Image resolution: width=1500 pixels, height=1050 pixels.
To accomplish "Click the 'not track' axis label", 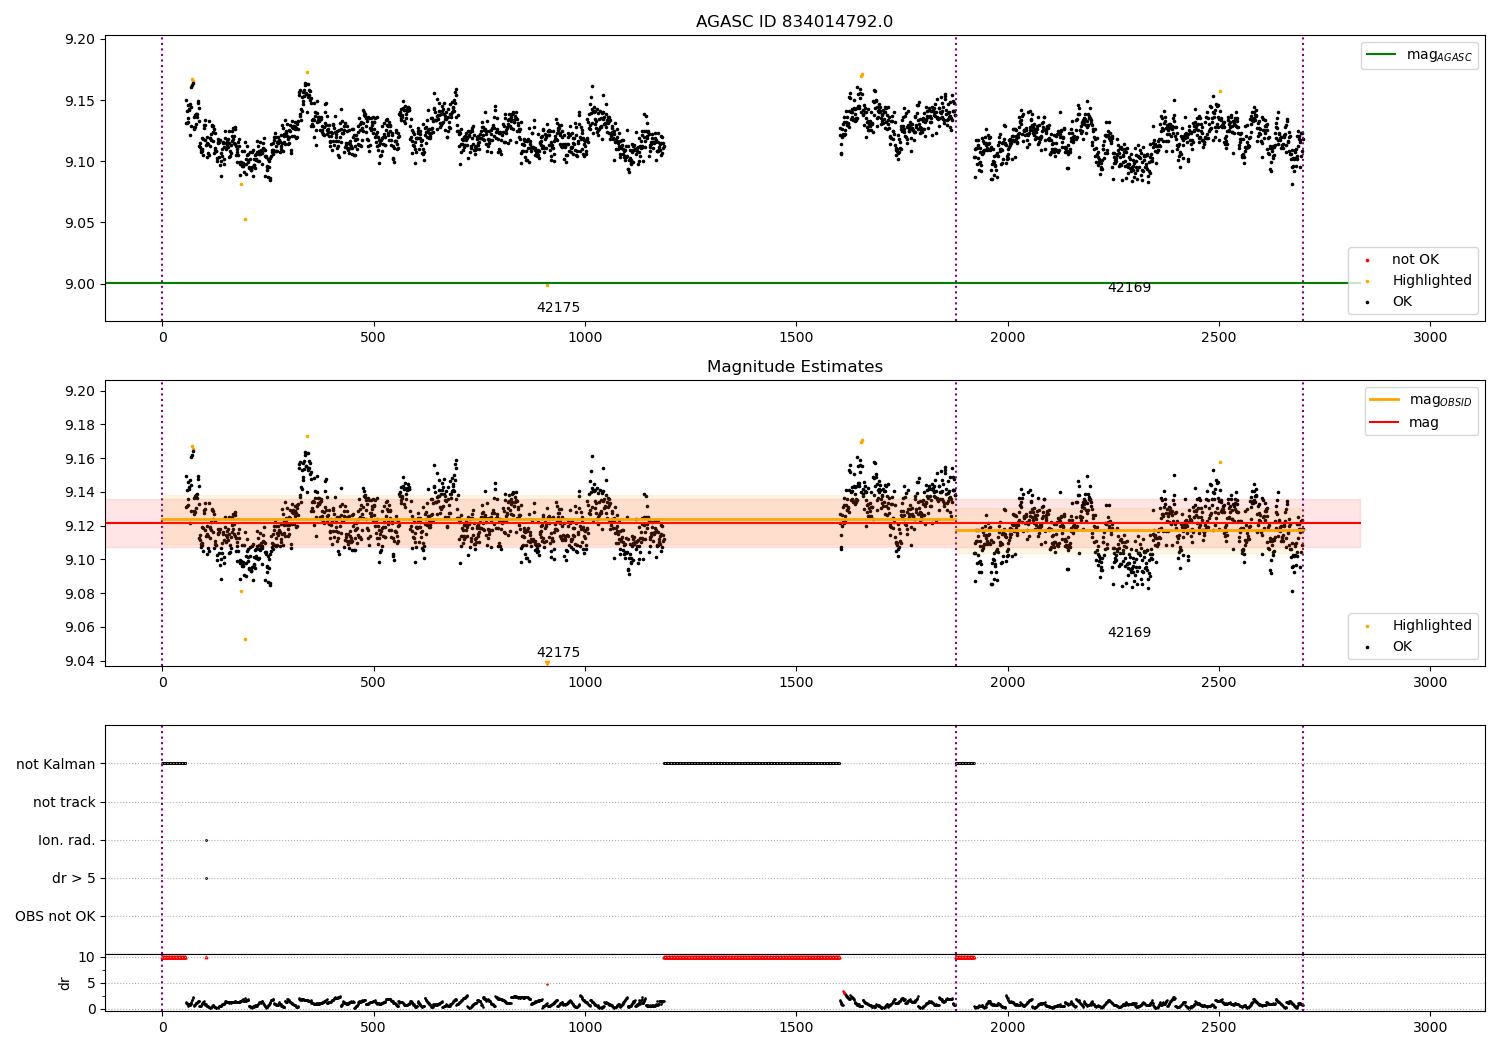I will click(64, 802).
